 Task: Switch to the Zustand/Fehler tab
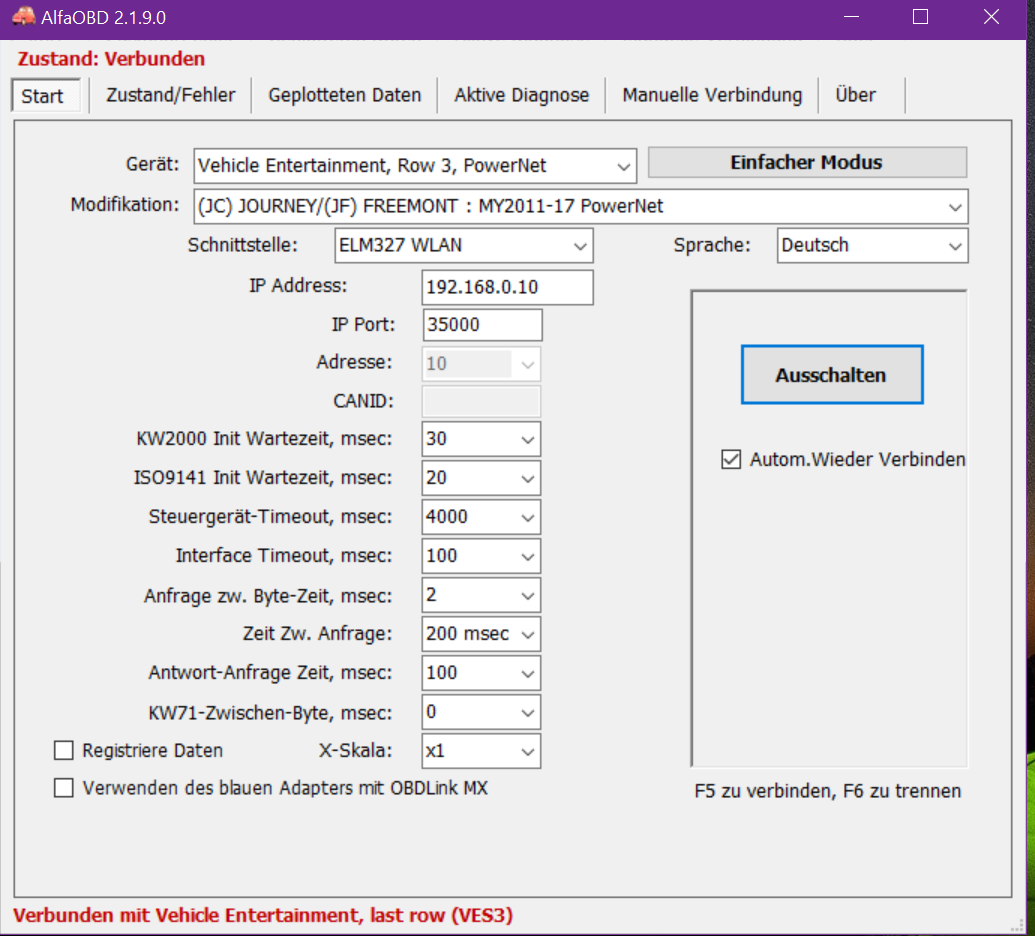click(171, 96)
